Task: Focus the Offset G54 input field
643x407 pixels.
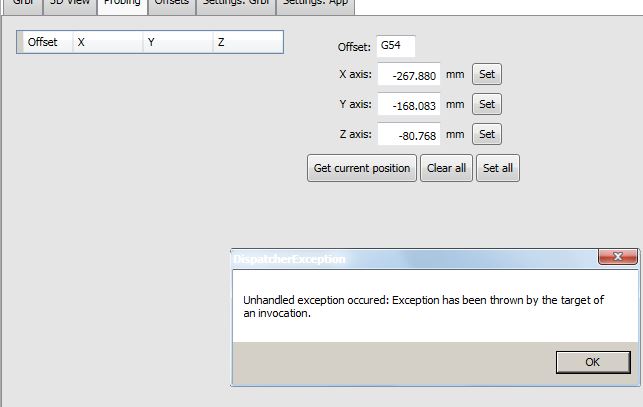Action: [394, 46]
